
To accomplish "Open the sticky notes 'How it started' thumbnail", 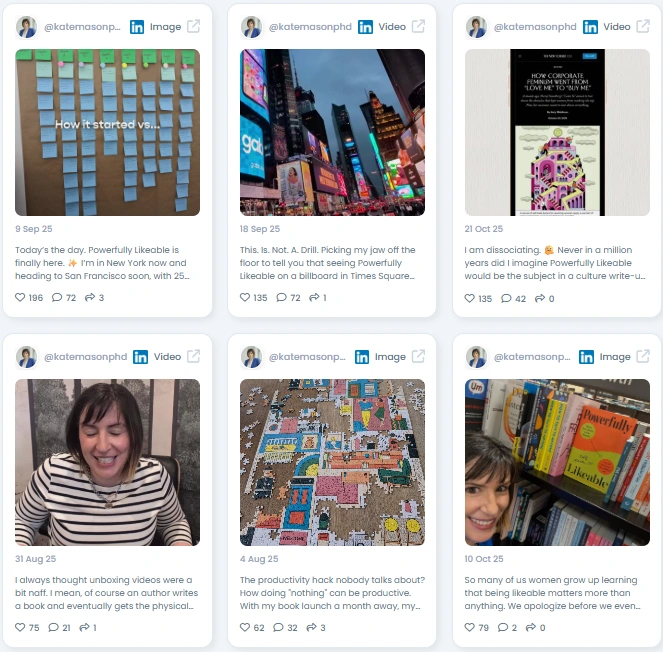I will coord(107,132).
